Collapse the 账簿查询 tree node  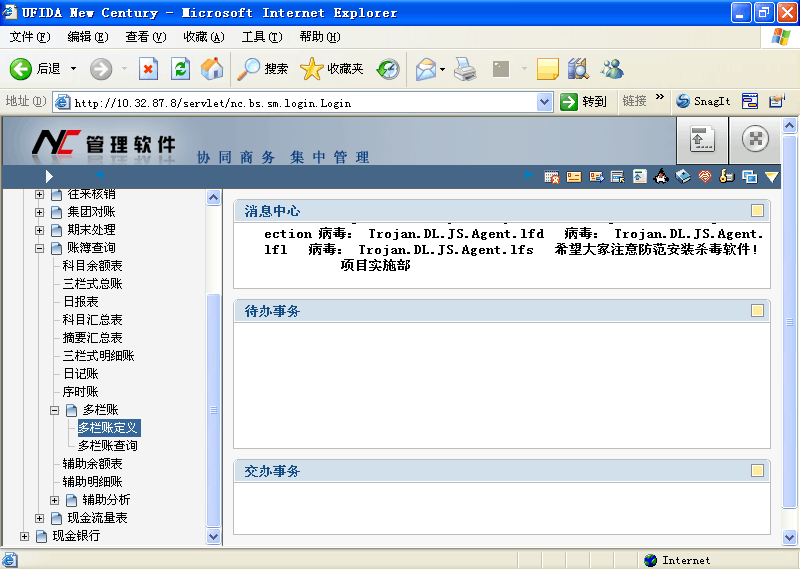coord(39,249)
